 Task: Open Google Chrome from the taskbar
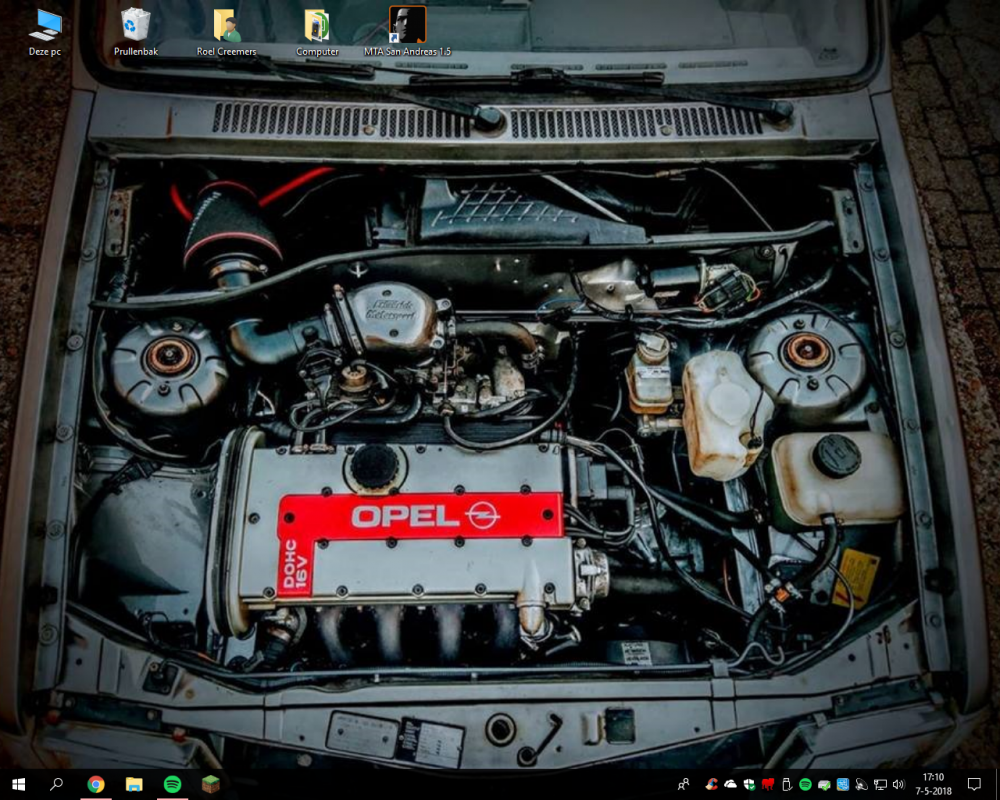pos(96,785)
